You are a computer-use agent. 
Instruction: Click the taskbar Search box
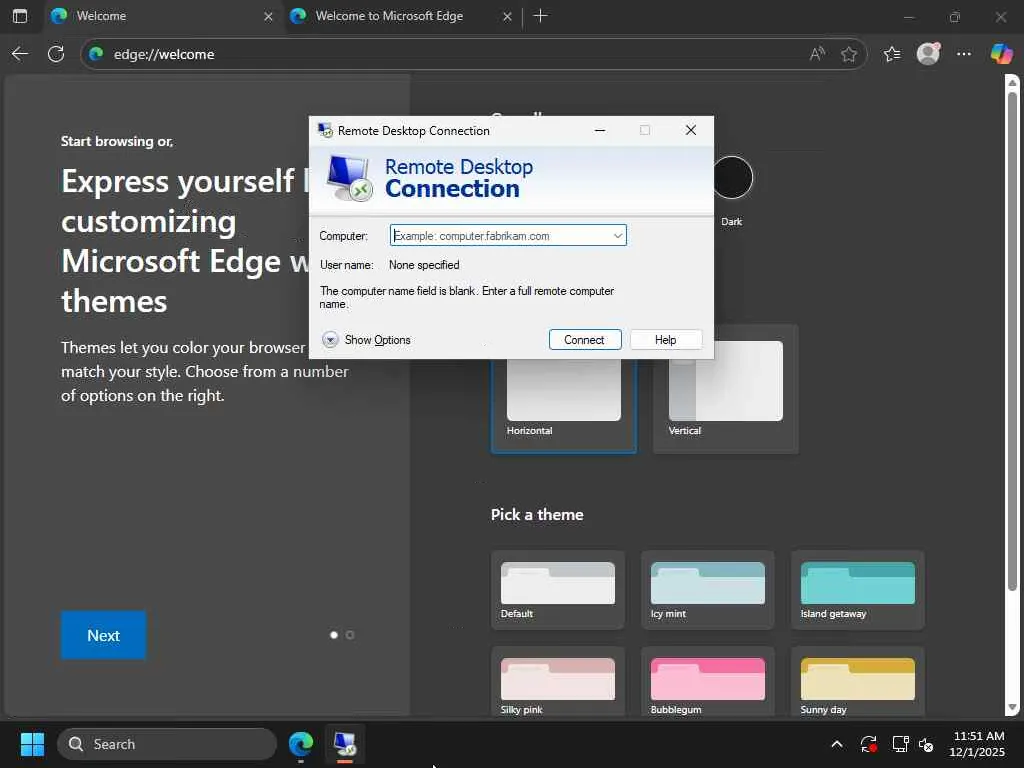pos(167,744)
